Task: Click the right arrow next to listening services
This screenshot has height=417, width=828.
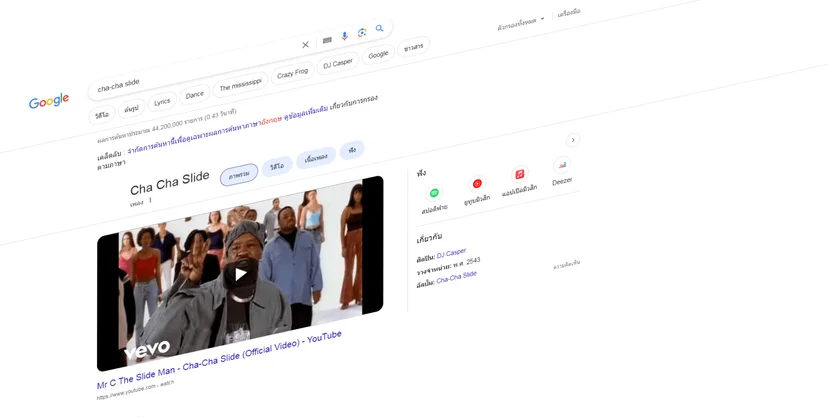Action: coord(573,140)
